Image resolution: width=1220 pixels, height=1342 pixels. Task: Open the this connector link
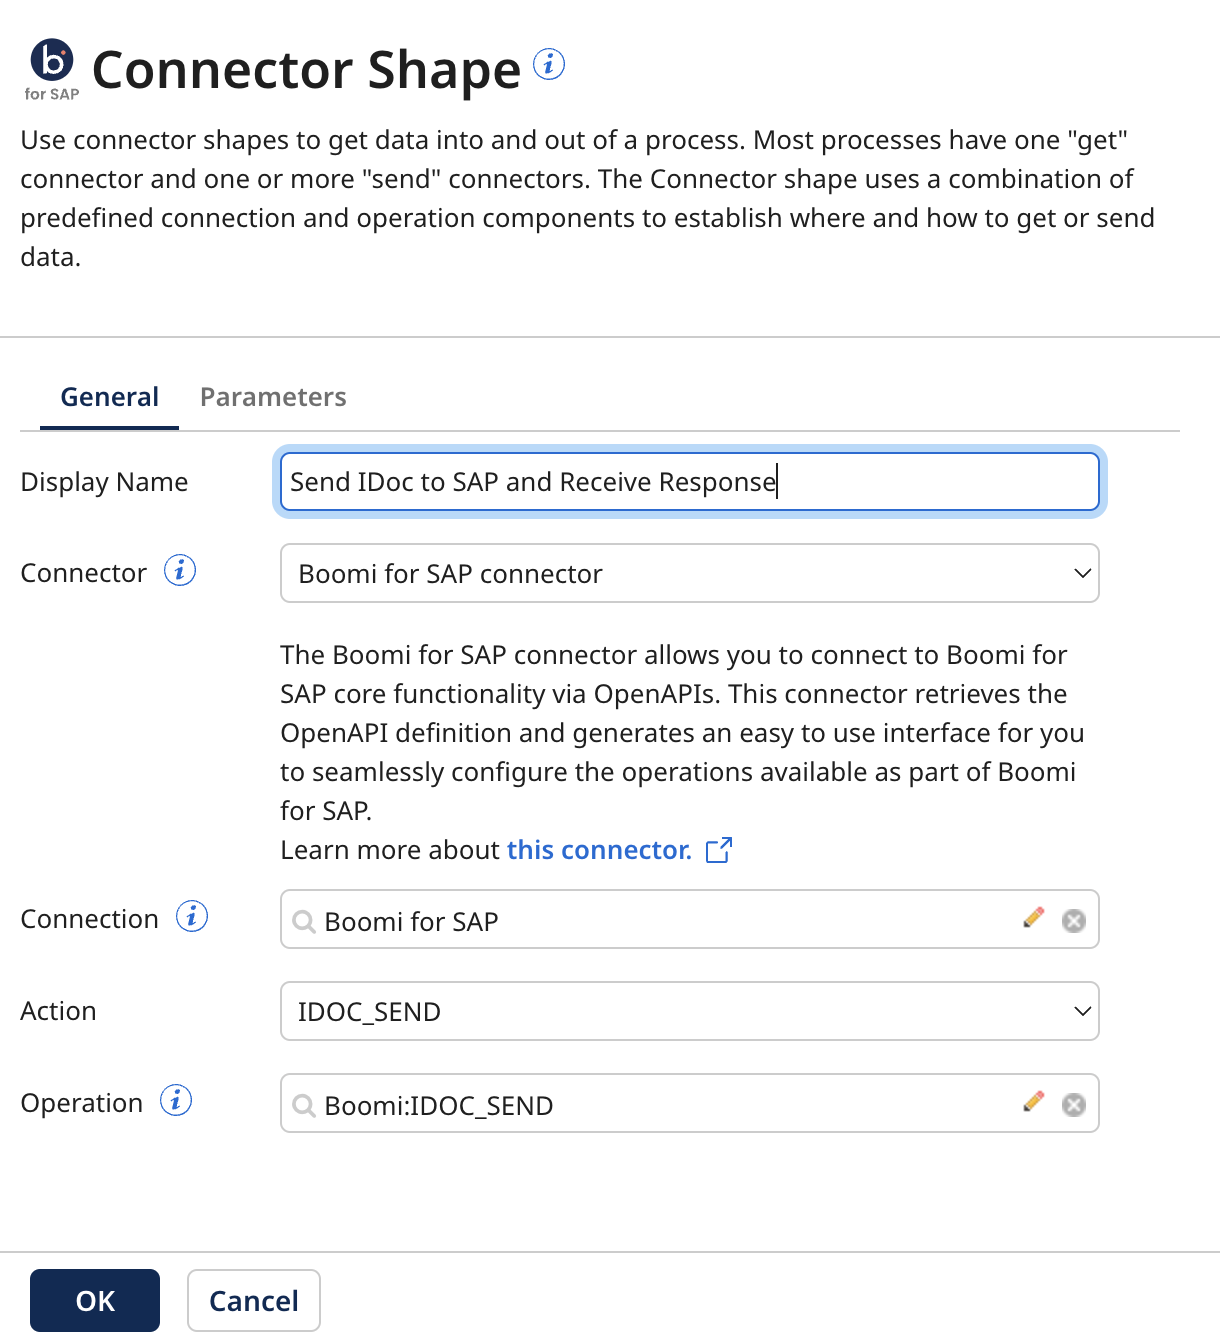[x=598, y=849]
